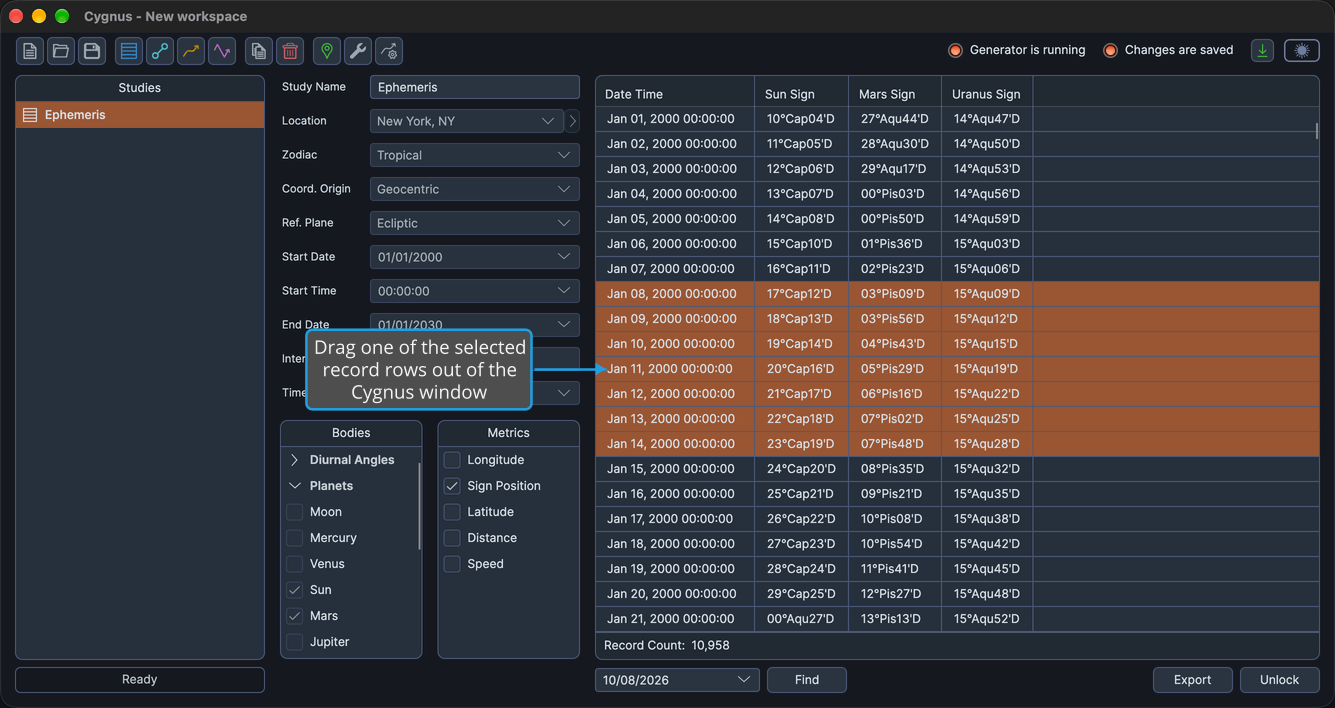The height and width of the screenshot is (708, 1335).
Task: Select the Jan 17, 2000 00:00:00 row
Action: click(x=957, y=519)
